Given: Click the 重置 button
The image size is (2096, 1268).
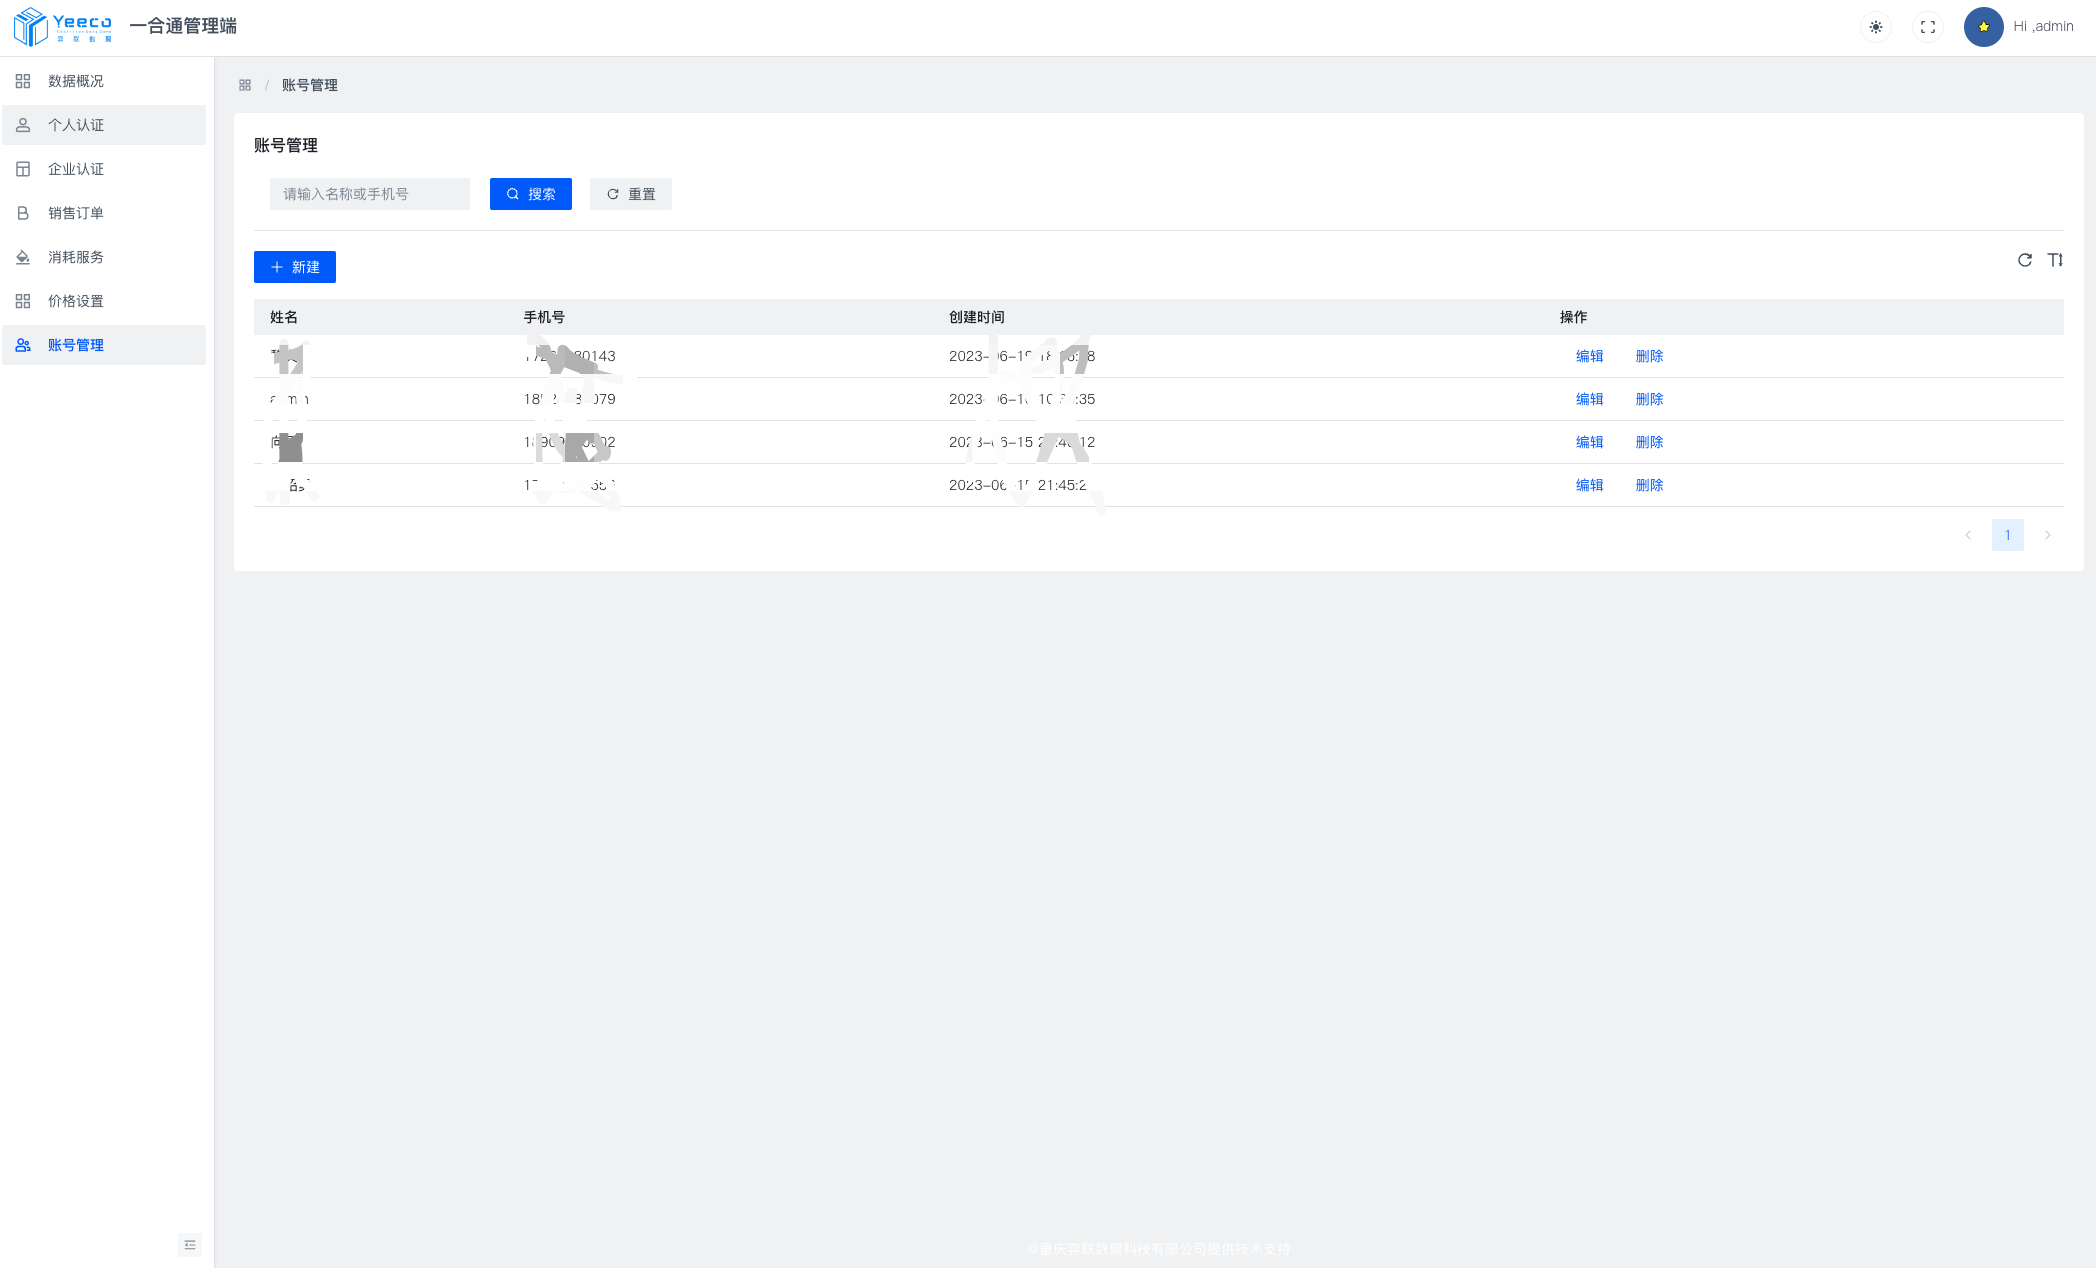Looking at the screenshot, I should point(630,194).
